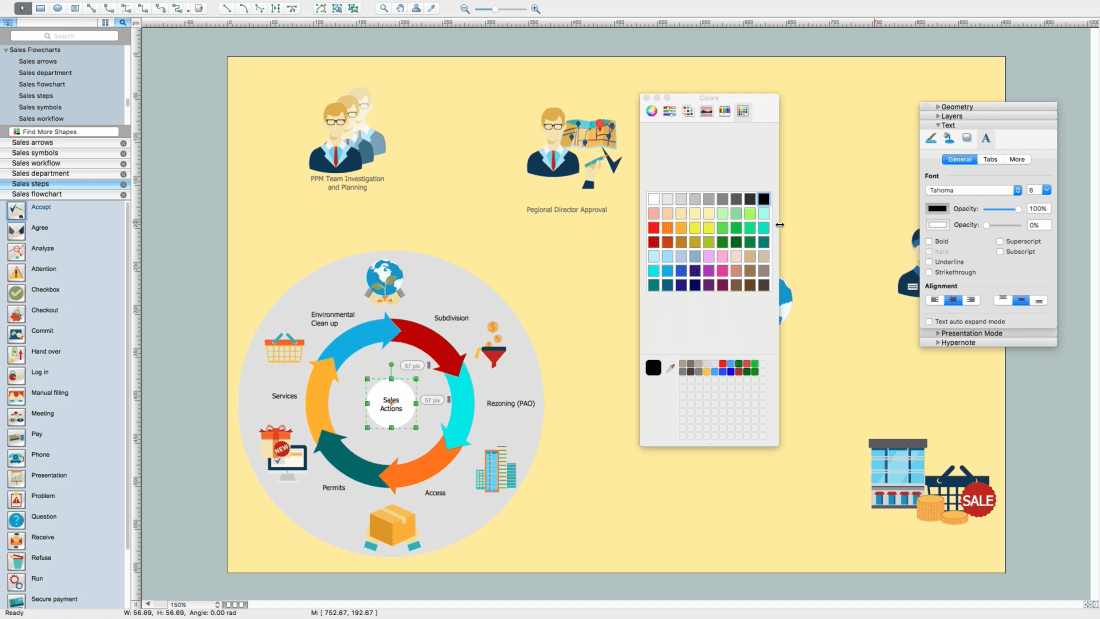Open the shadow settings icon
Image resolution: width=1100 pixels, height=619 pixels.
click(x=967, y=138)
